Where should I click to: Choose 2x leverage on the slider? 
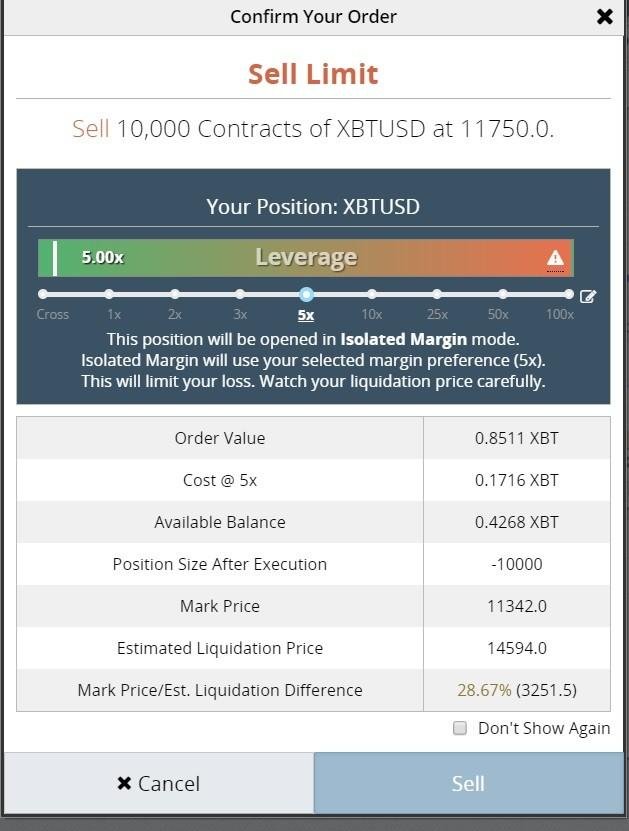pos(175,294)
